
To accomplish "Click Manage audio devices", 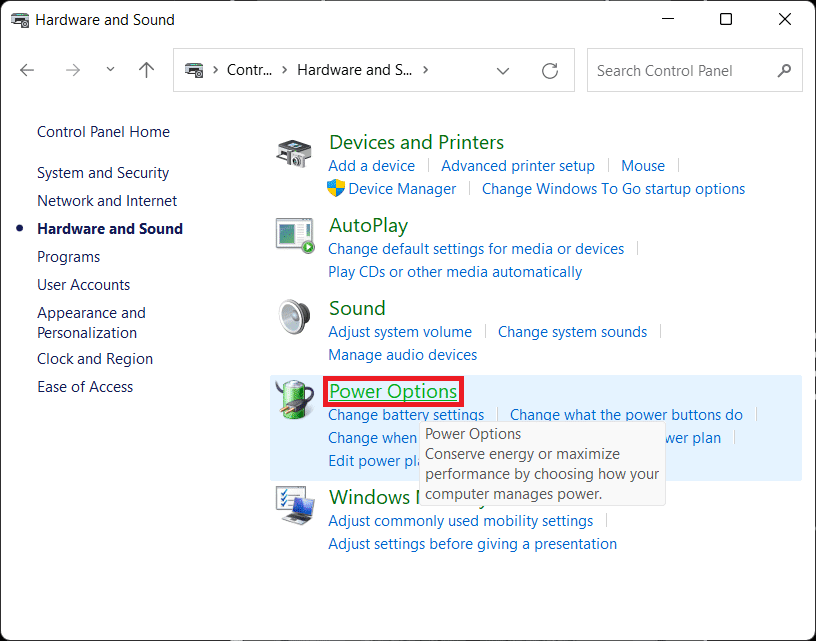I will point(403,355).
